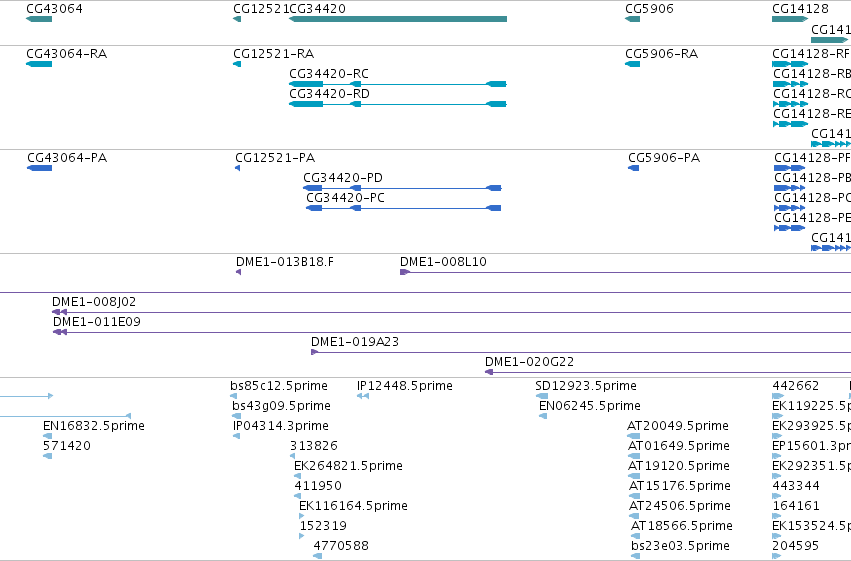Click BAC clone DME1-013B18.F label
This screenshot has height=561, width=851.
[285, 262]
